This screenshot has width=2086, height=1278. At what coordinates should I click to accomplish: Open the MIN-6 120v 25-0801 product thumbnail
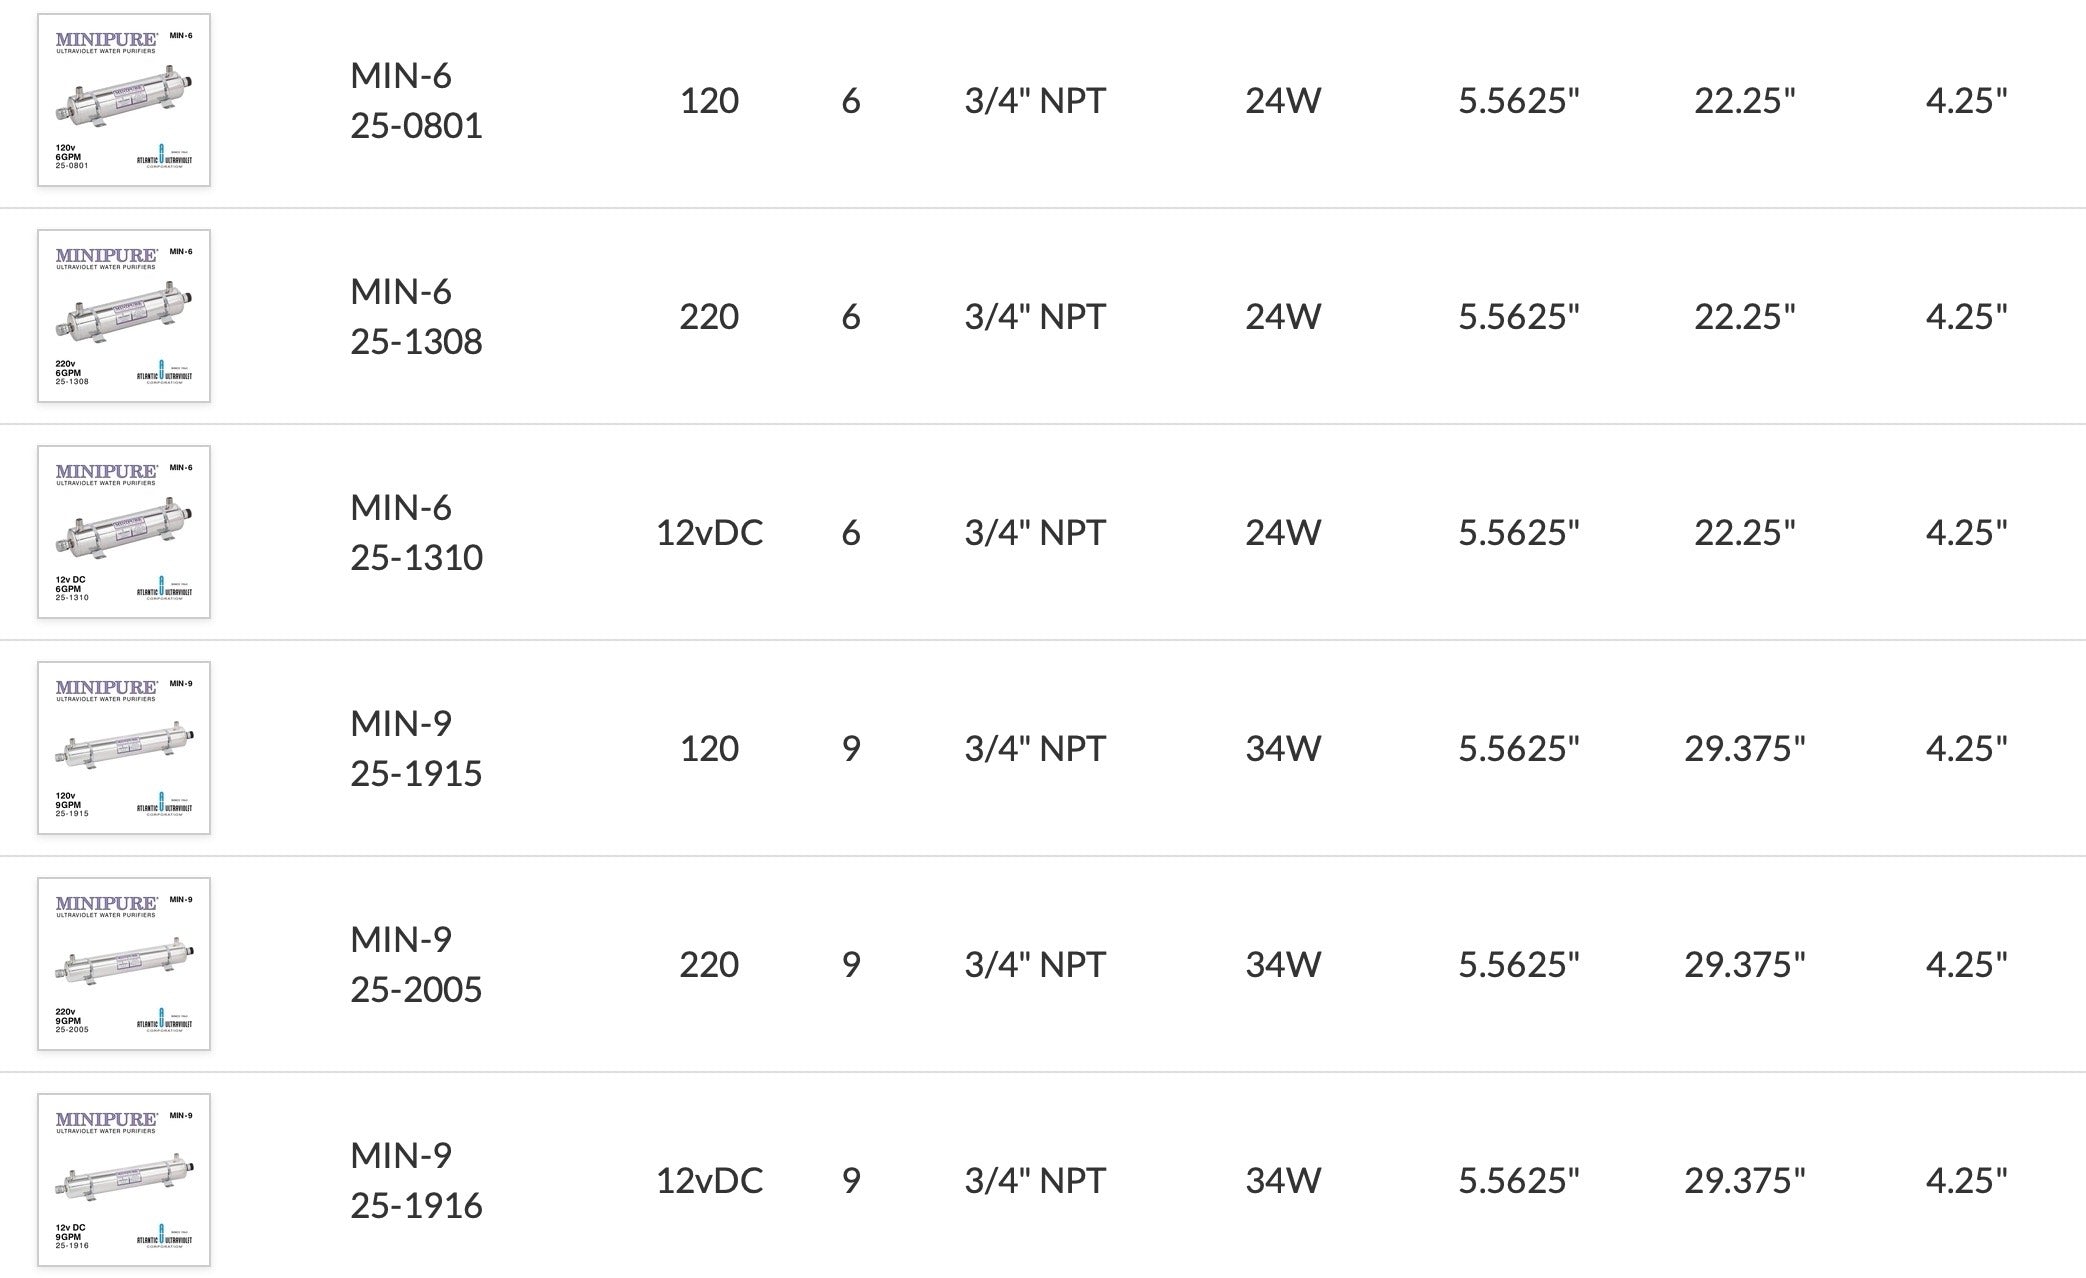(x=124, y=100)
